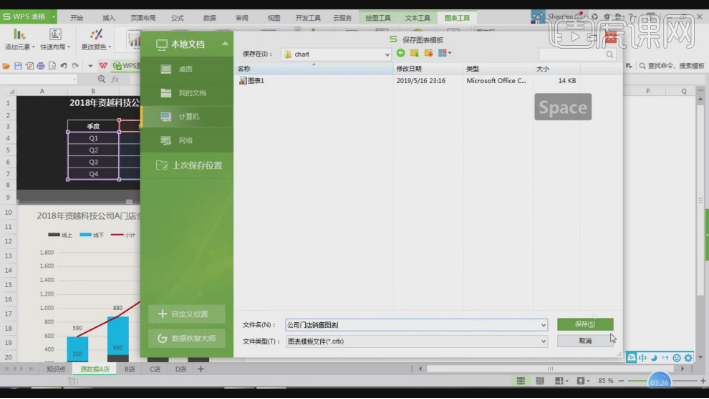Click the 更改颜色 change colors icon
Image resolution: width=709 pixels, height=399 pixels.
click(x=96, y=34)
